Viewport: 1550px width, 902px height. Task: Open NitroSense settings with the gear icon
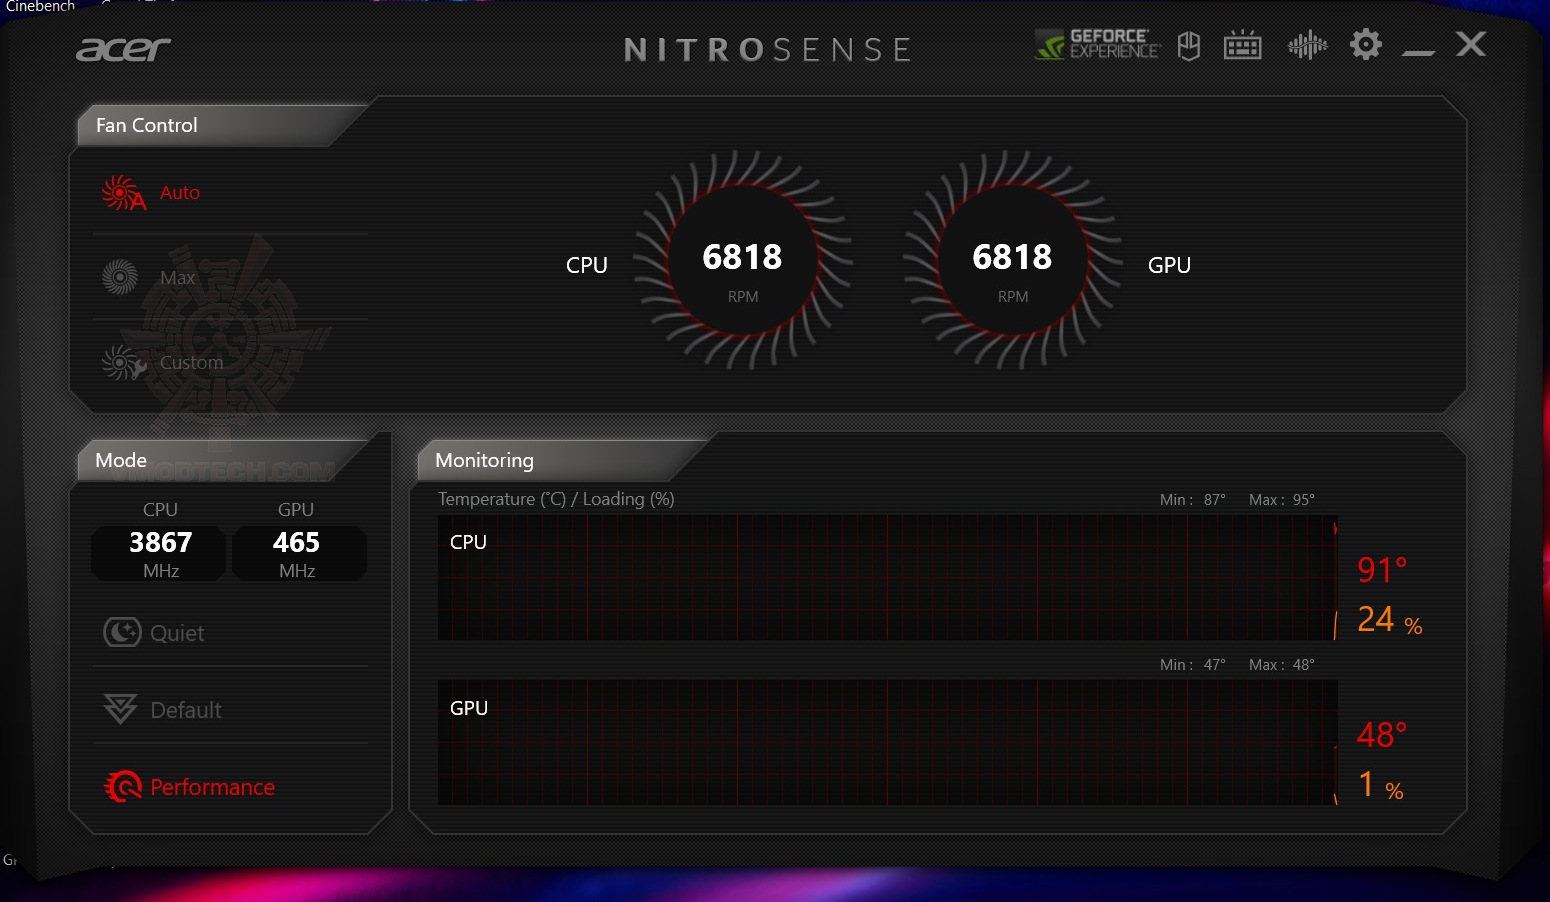coord(1366,45)
